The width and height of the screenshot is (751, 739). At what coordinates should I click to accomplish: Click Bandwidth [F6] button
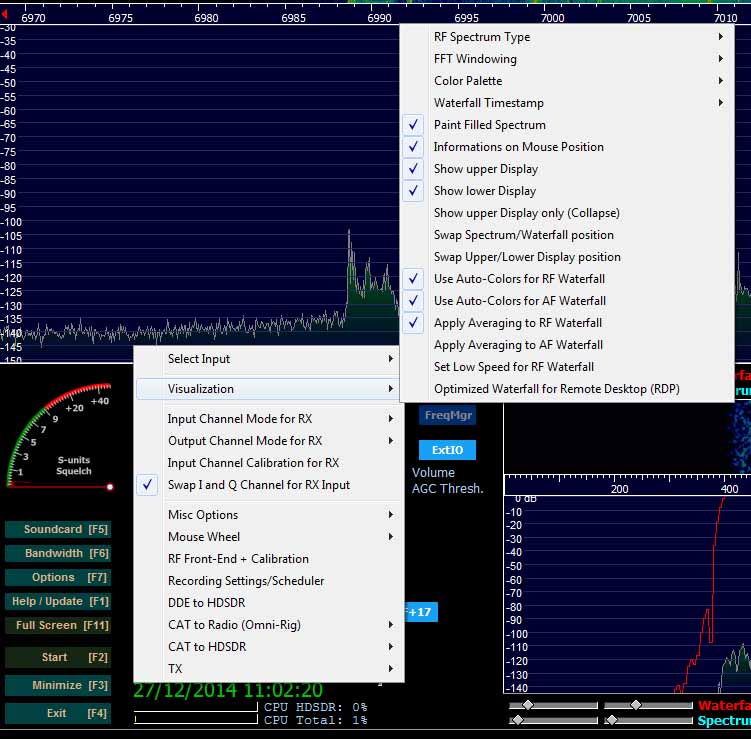58,553
